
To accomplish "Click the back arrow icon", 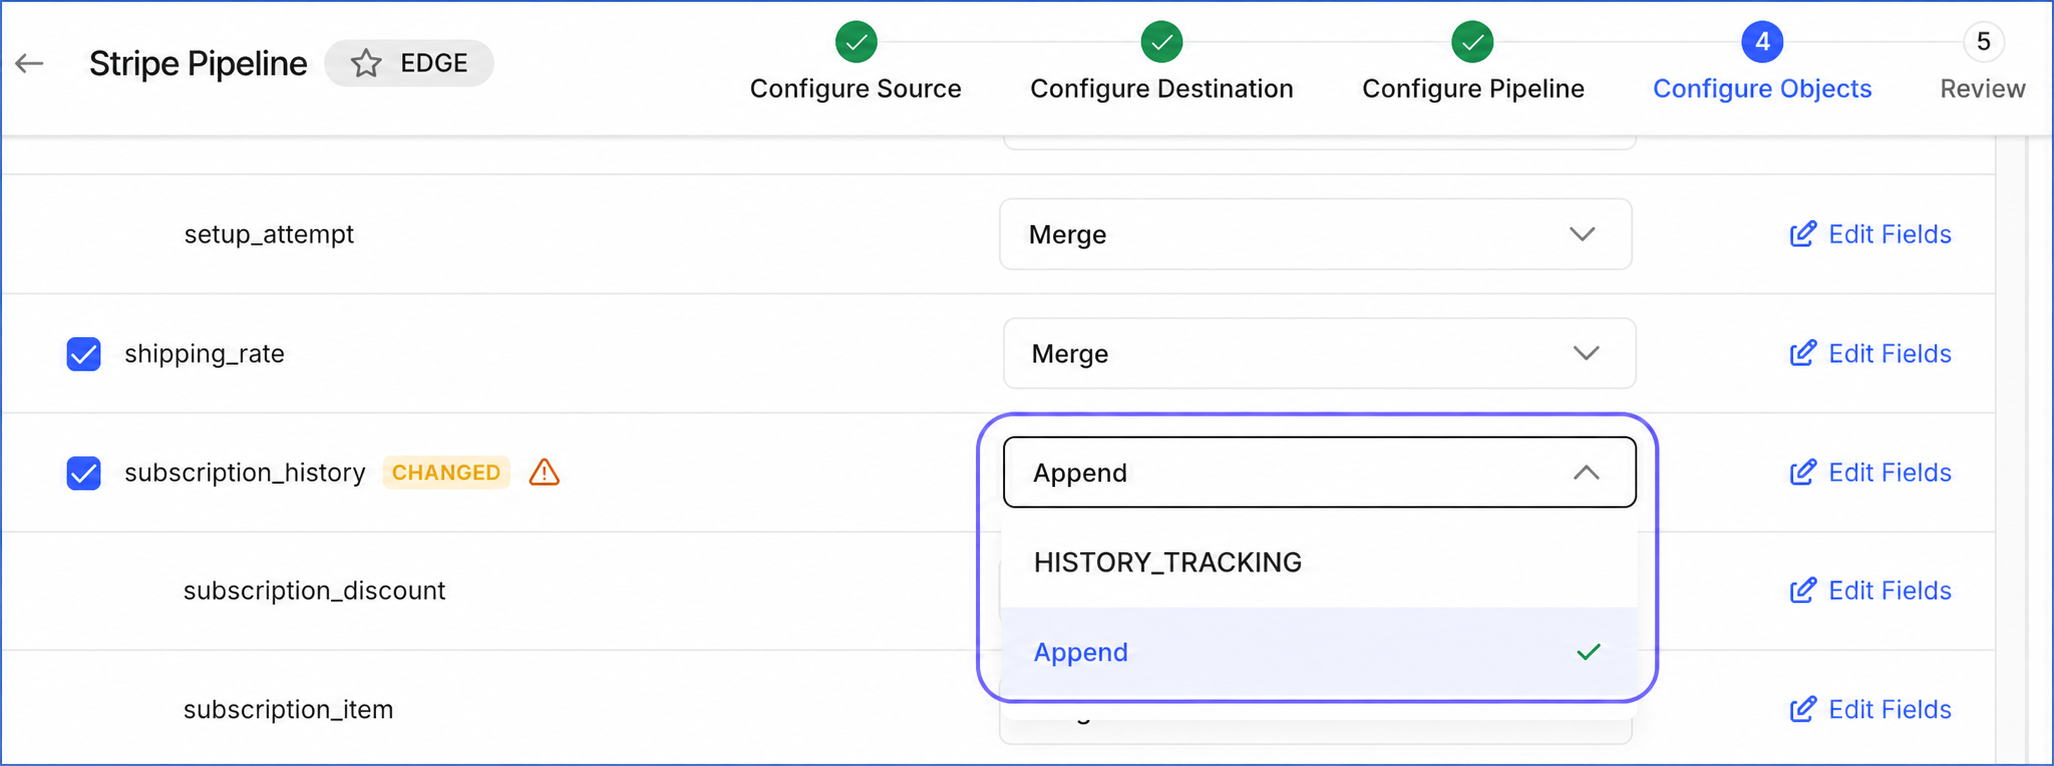I will (x=29, y=64).
